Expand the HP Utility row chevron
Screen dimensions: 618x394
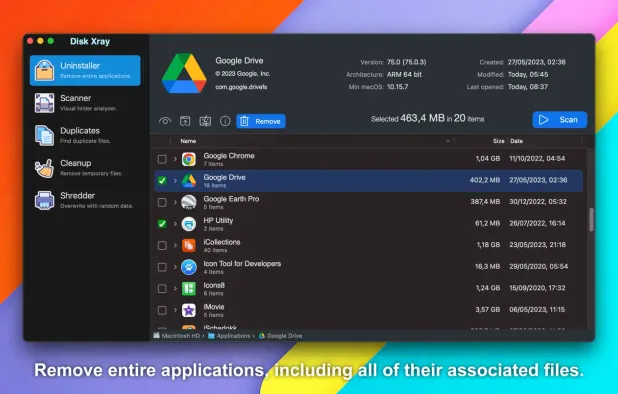coord(175,224)
